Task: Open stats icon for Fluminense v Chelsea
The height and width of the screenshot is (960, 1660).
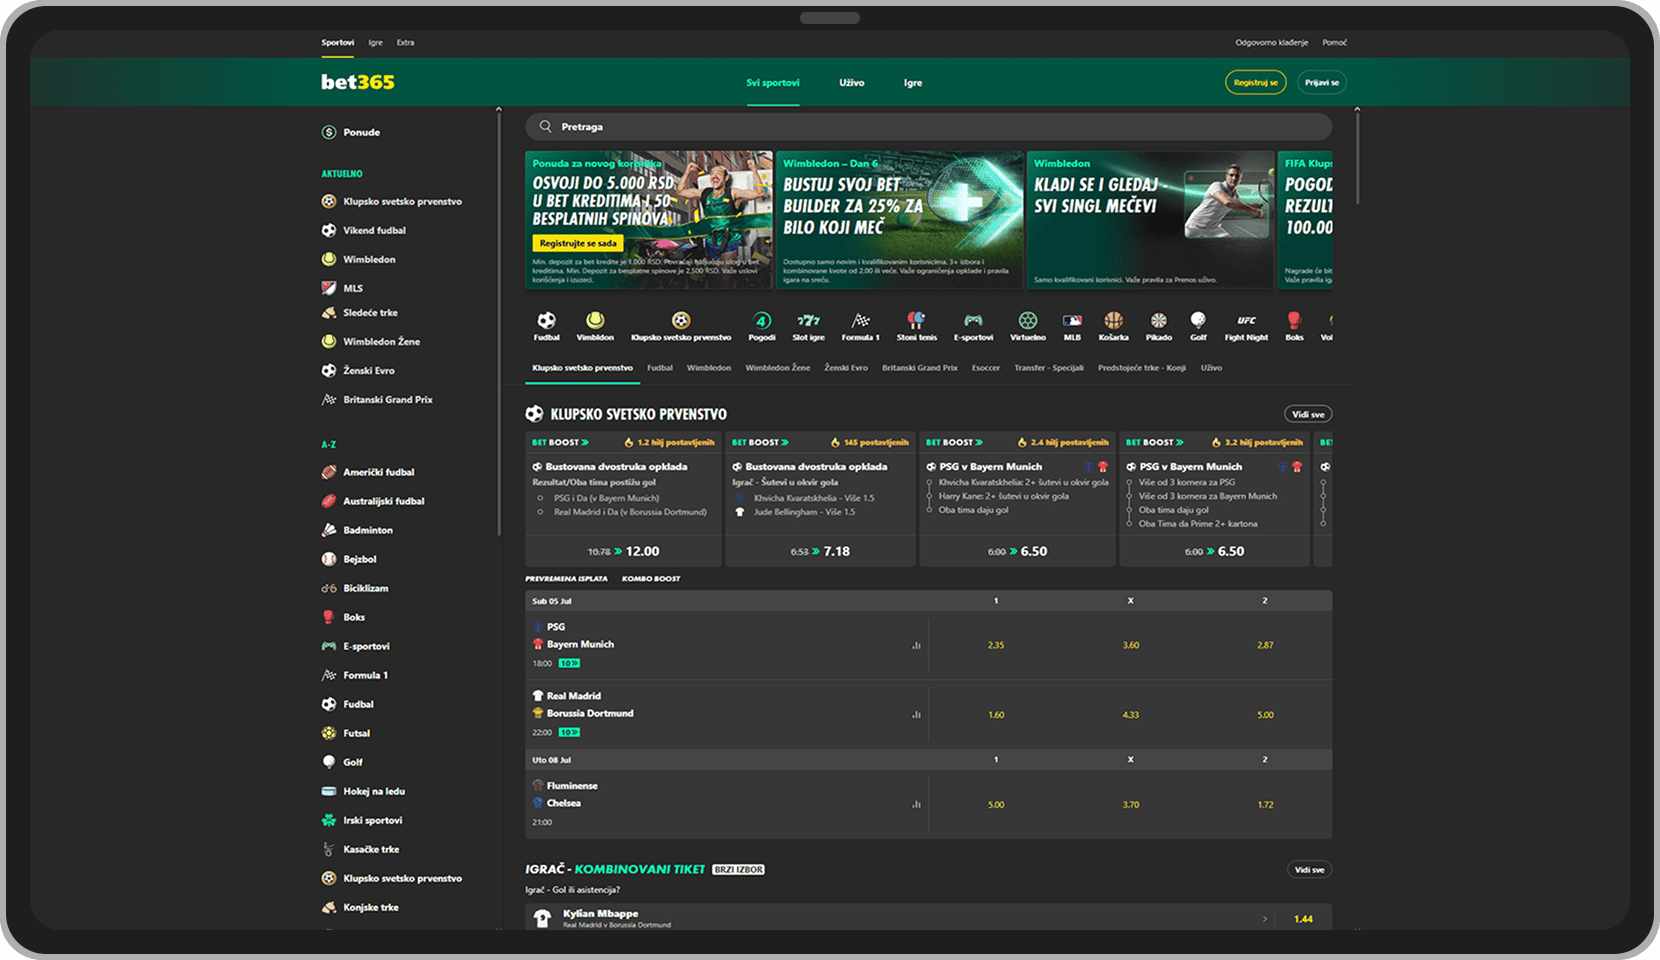Action: click(x=916, y=804)
